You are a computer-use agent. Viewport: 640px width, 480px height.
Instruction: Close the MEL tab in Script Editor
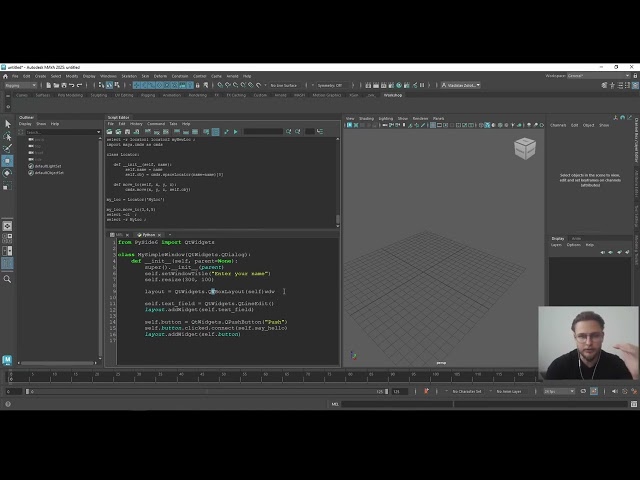pos(127,235)
